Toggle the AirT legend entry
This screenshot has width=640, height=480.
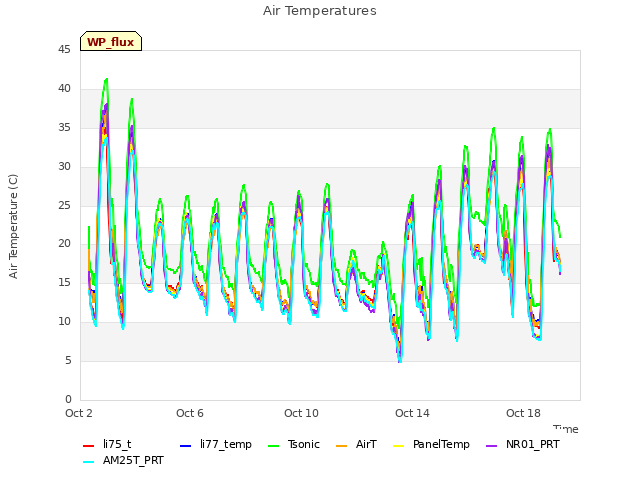tap(356, 444)
